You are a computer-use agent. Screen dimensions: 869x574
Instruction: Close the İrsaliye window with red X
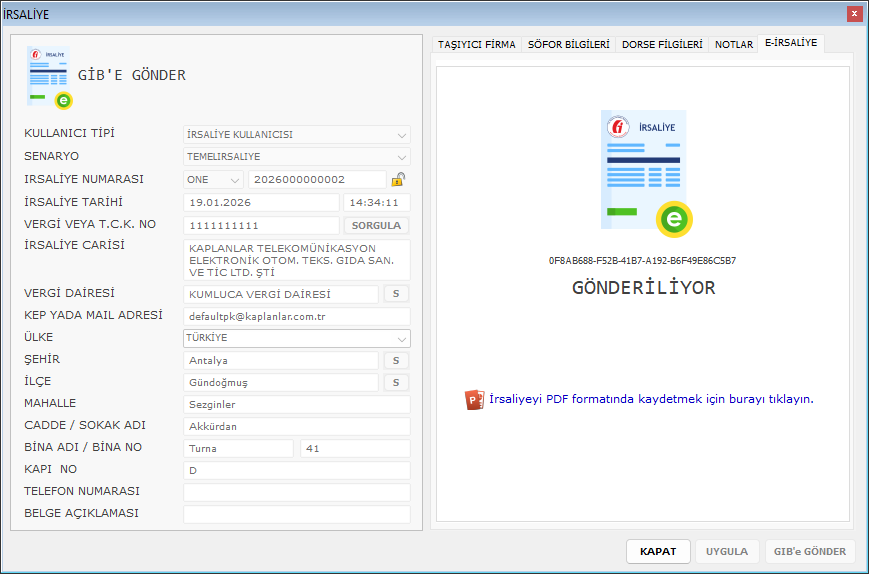tap(854, 14)
